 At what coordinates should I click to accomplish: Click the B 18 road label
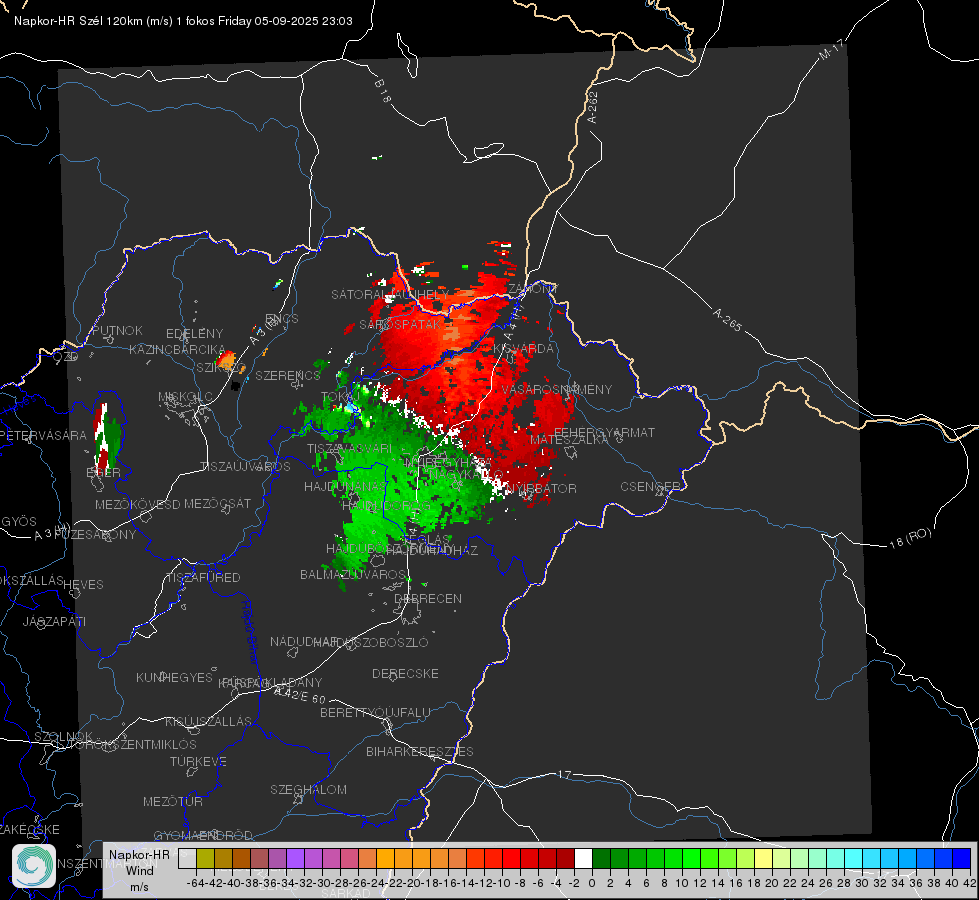pos(382,91)
